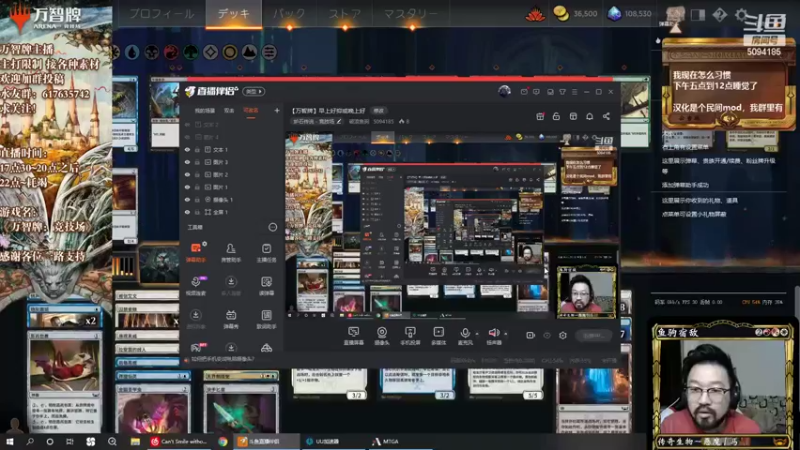Toggle lock on 文本 1 layer
800x450 pixels.
[x=197, y=150]
